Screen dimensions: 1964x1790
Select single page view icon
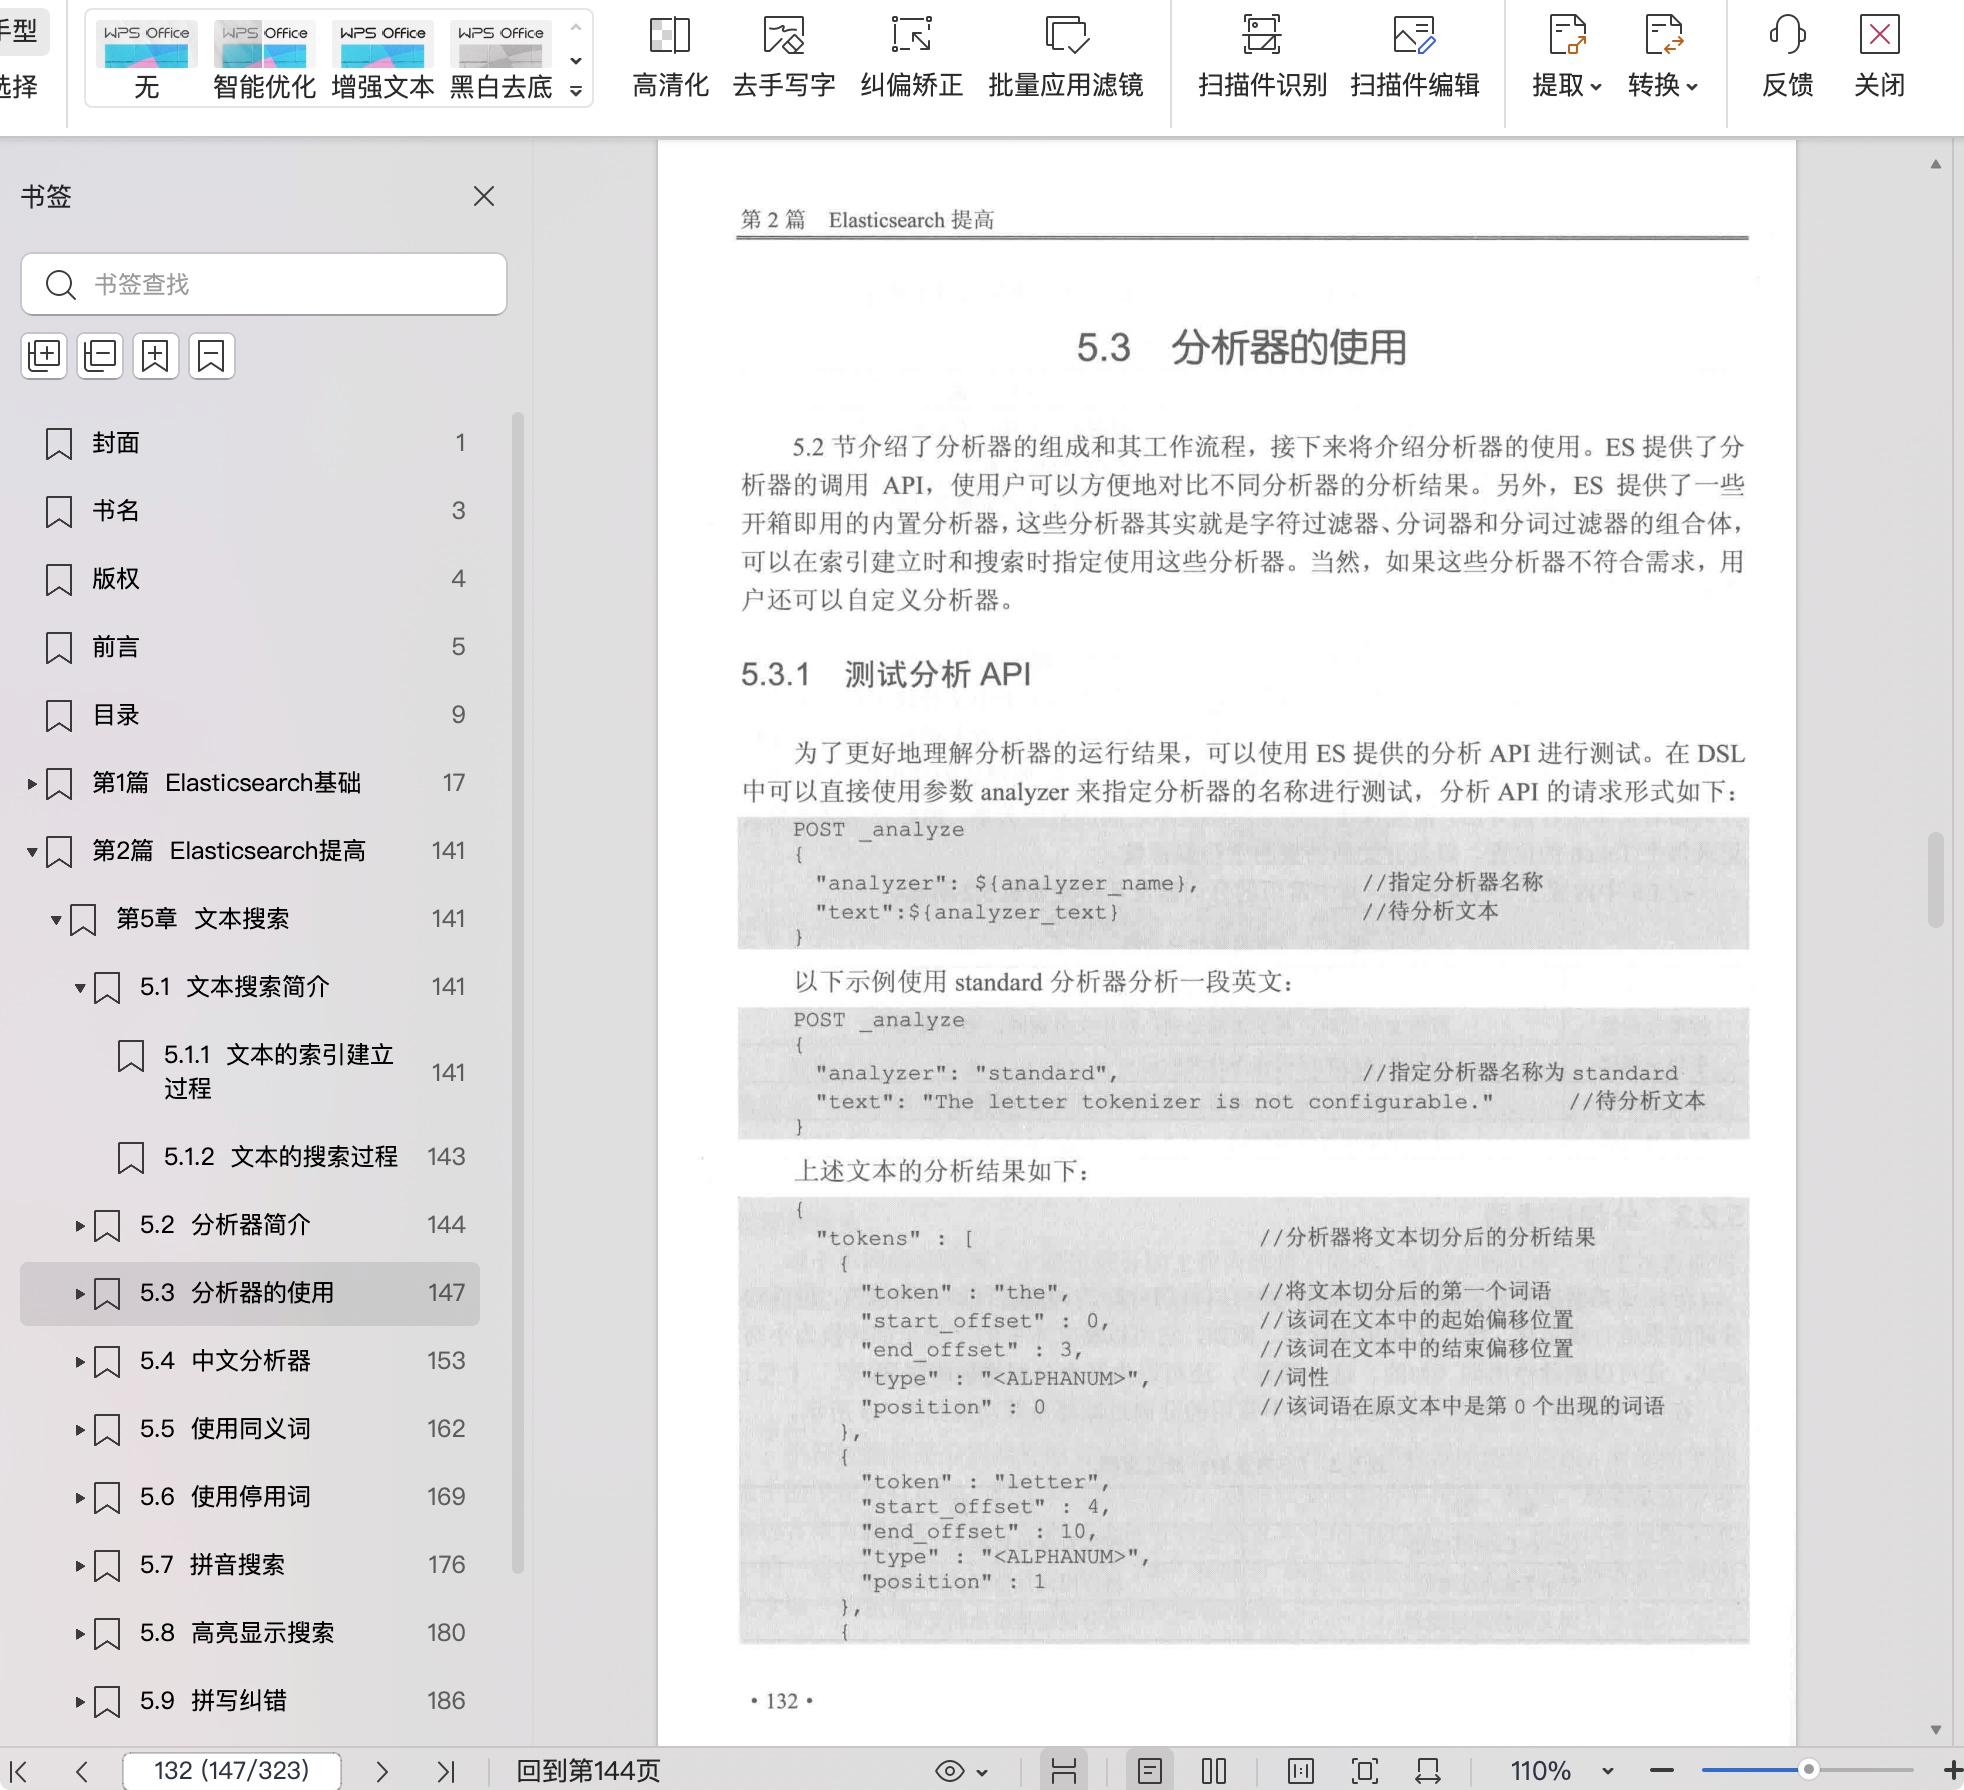click(x=1150, y=1771)
